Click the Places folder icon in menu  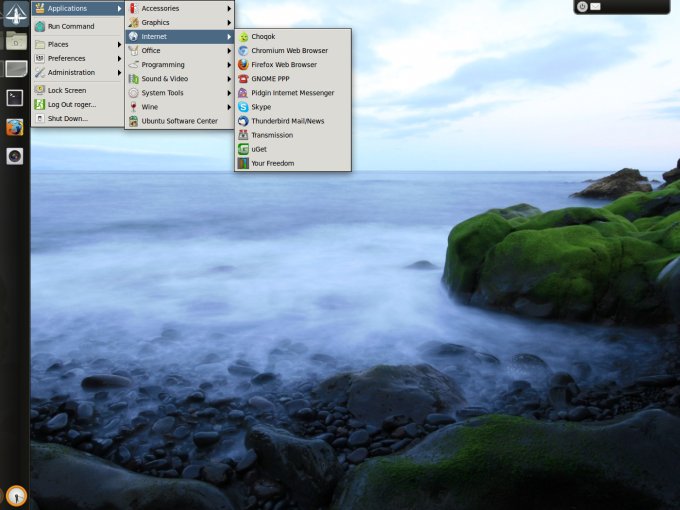coord(39,44)
